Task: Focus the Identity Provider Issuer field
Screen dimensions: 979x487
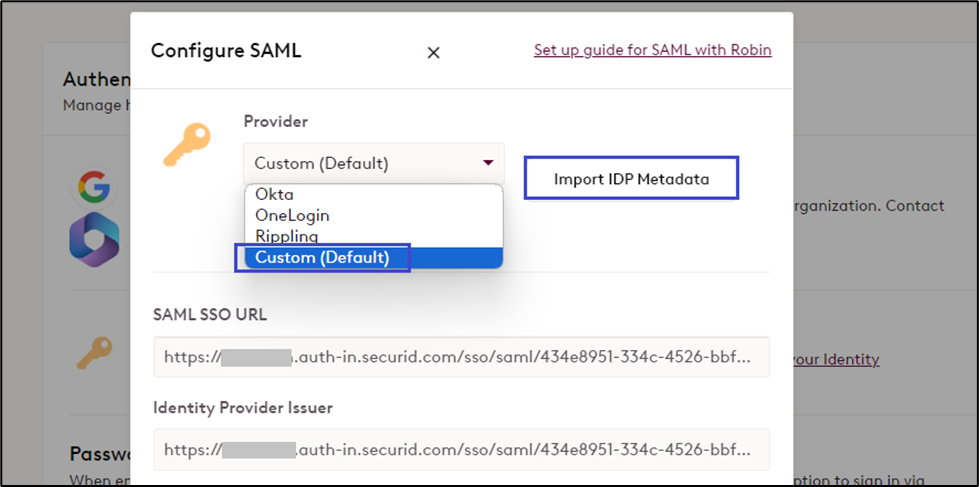Action: point(461,450)
